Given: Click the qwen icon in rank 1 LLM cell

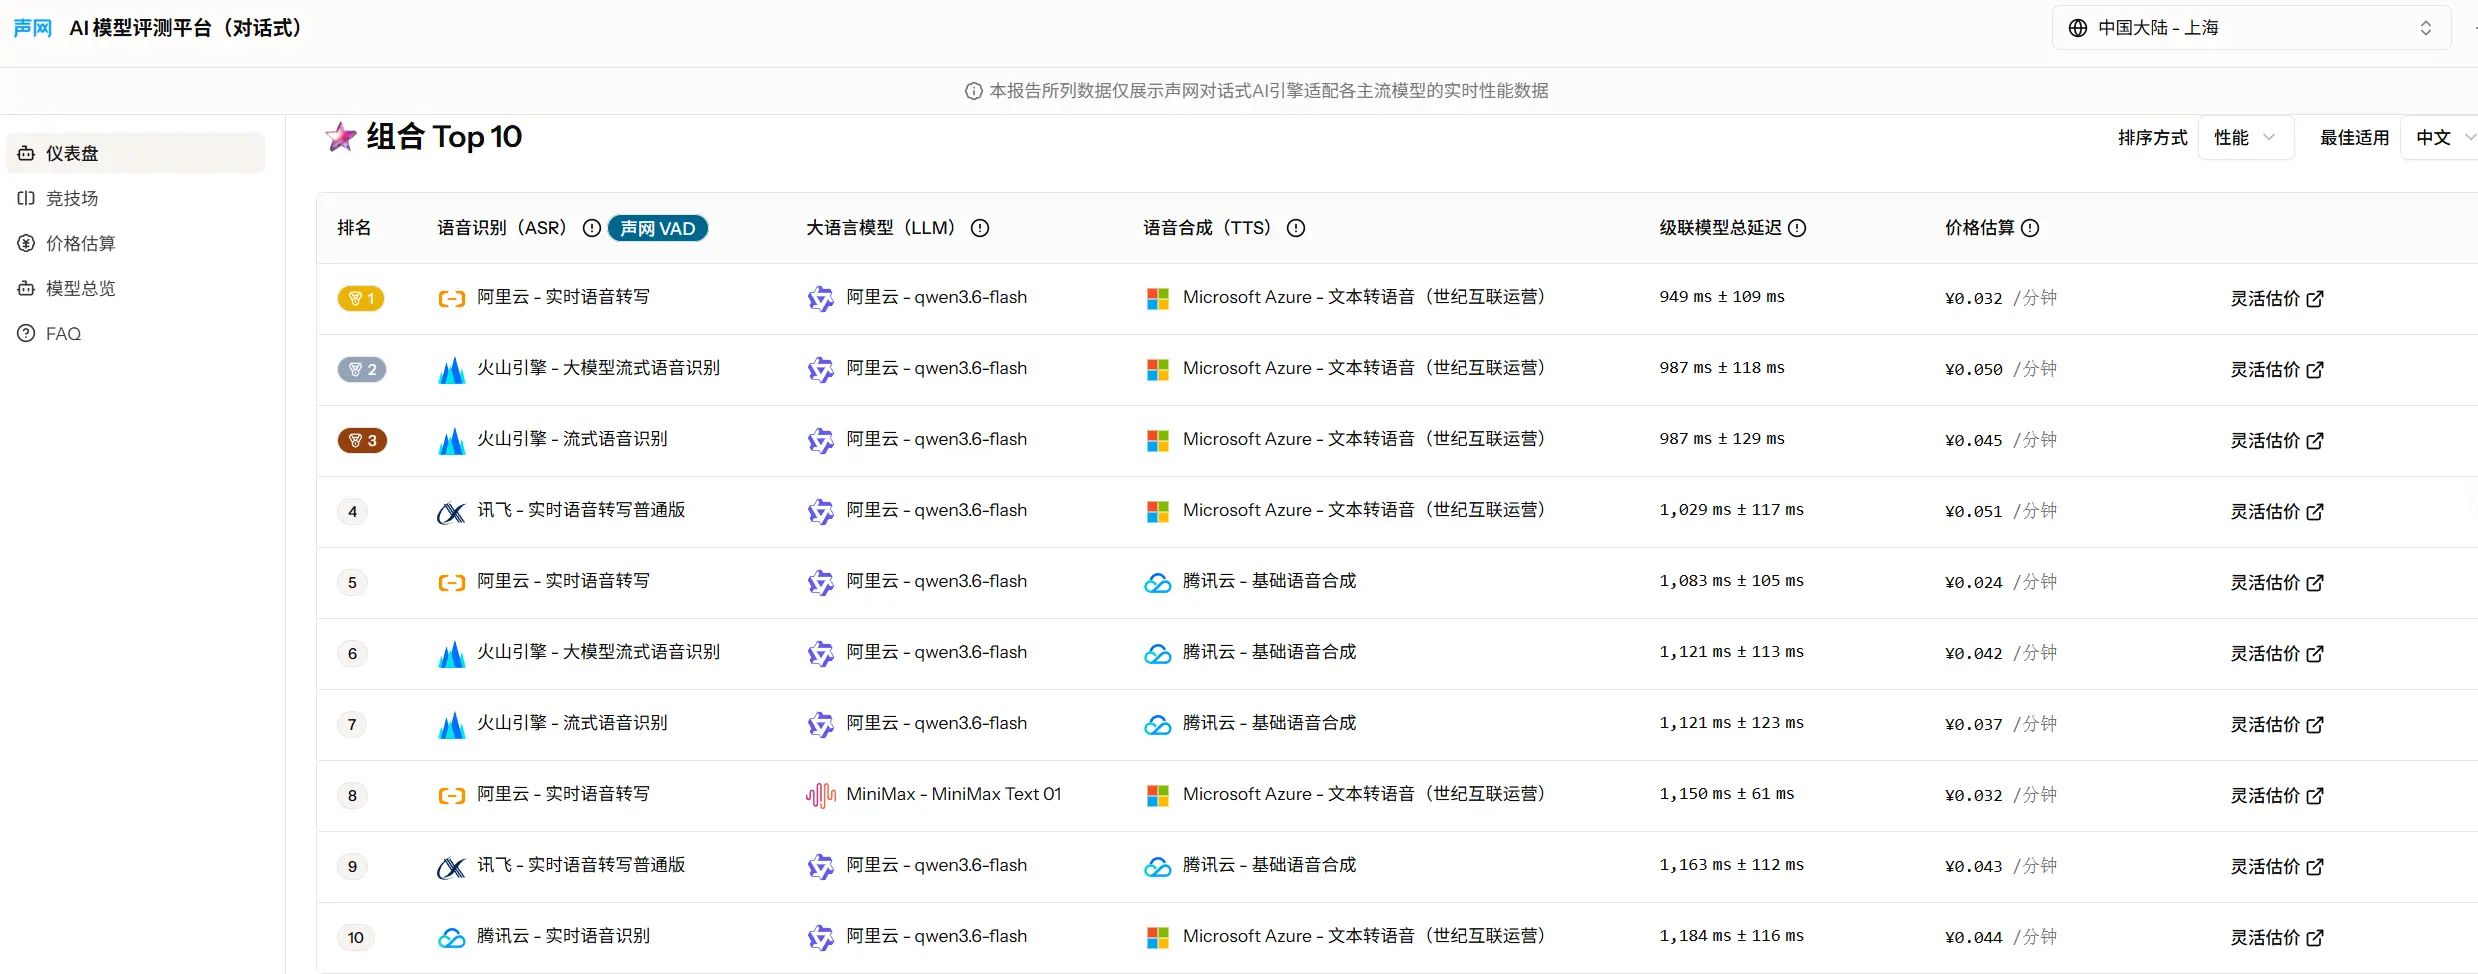Looking at the screenshot, I should (x=821, y=298).
